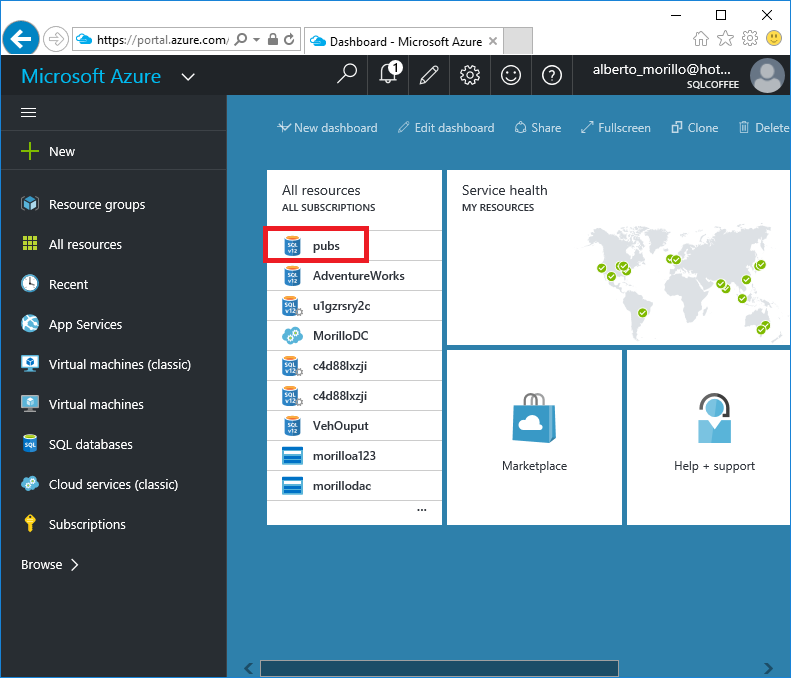Click Share dashboard button
Screen dimensions: 791x678
538,128
